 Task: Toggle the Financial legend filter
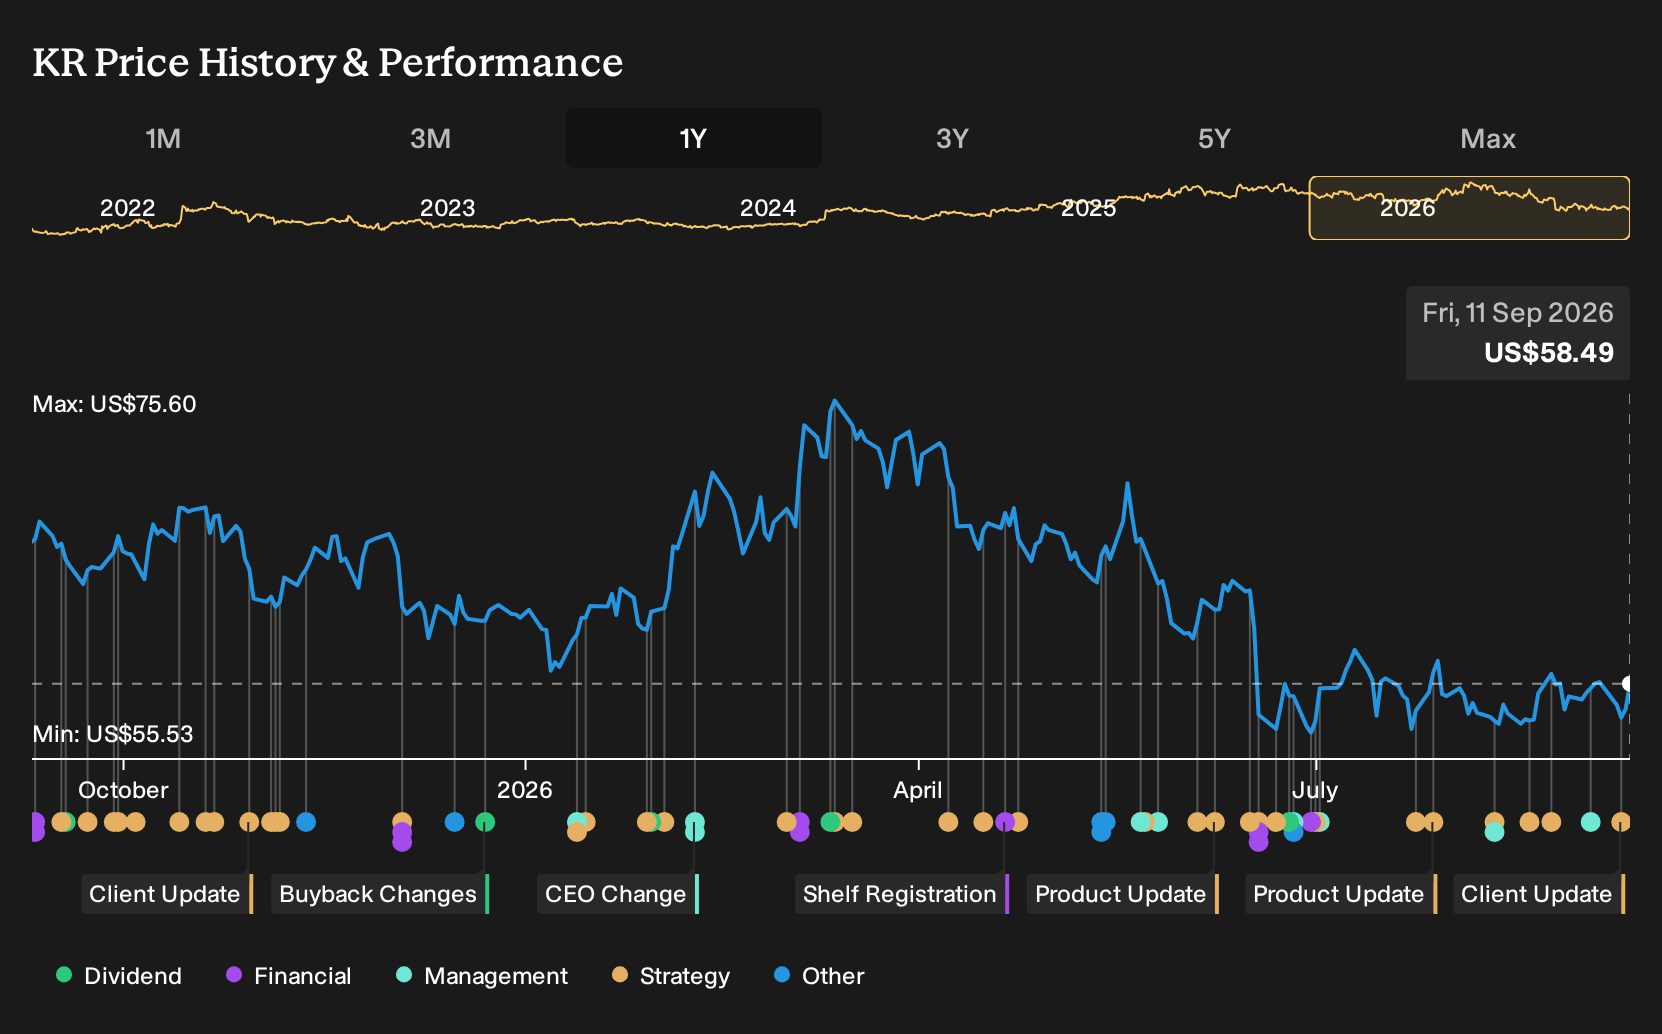(288, 976)
